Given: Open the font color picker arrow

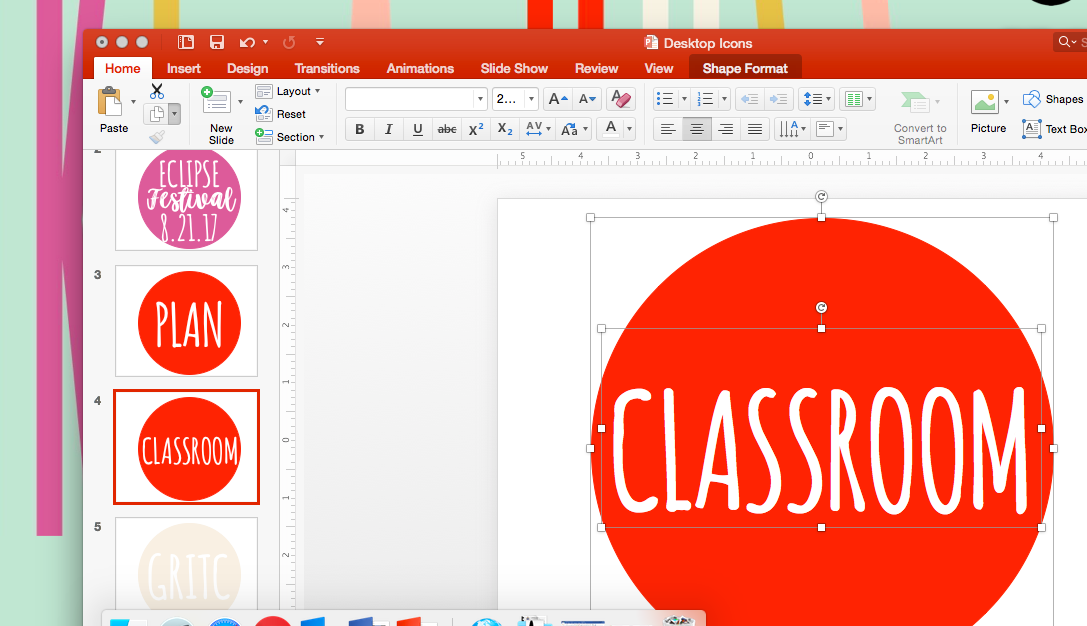Looking at the screenshot, I should pos(629,129).
